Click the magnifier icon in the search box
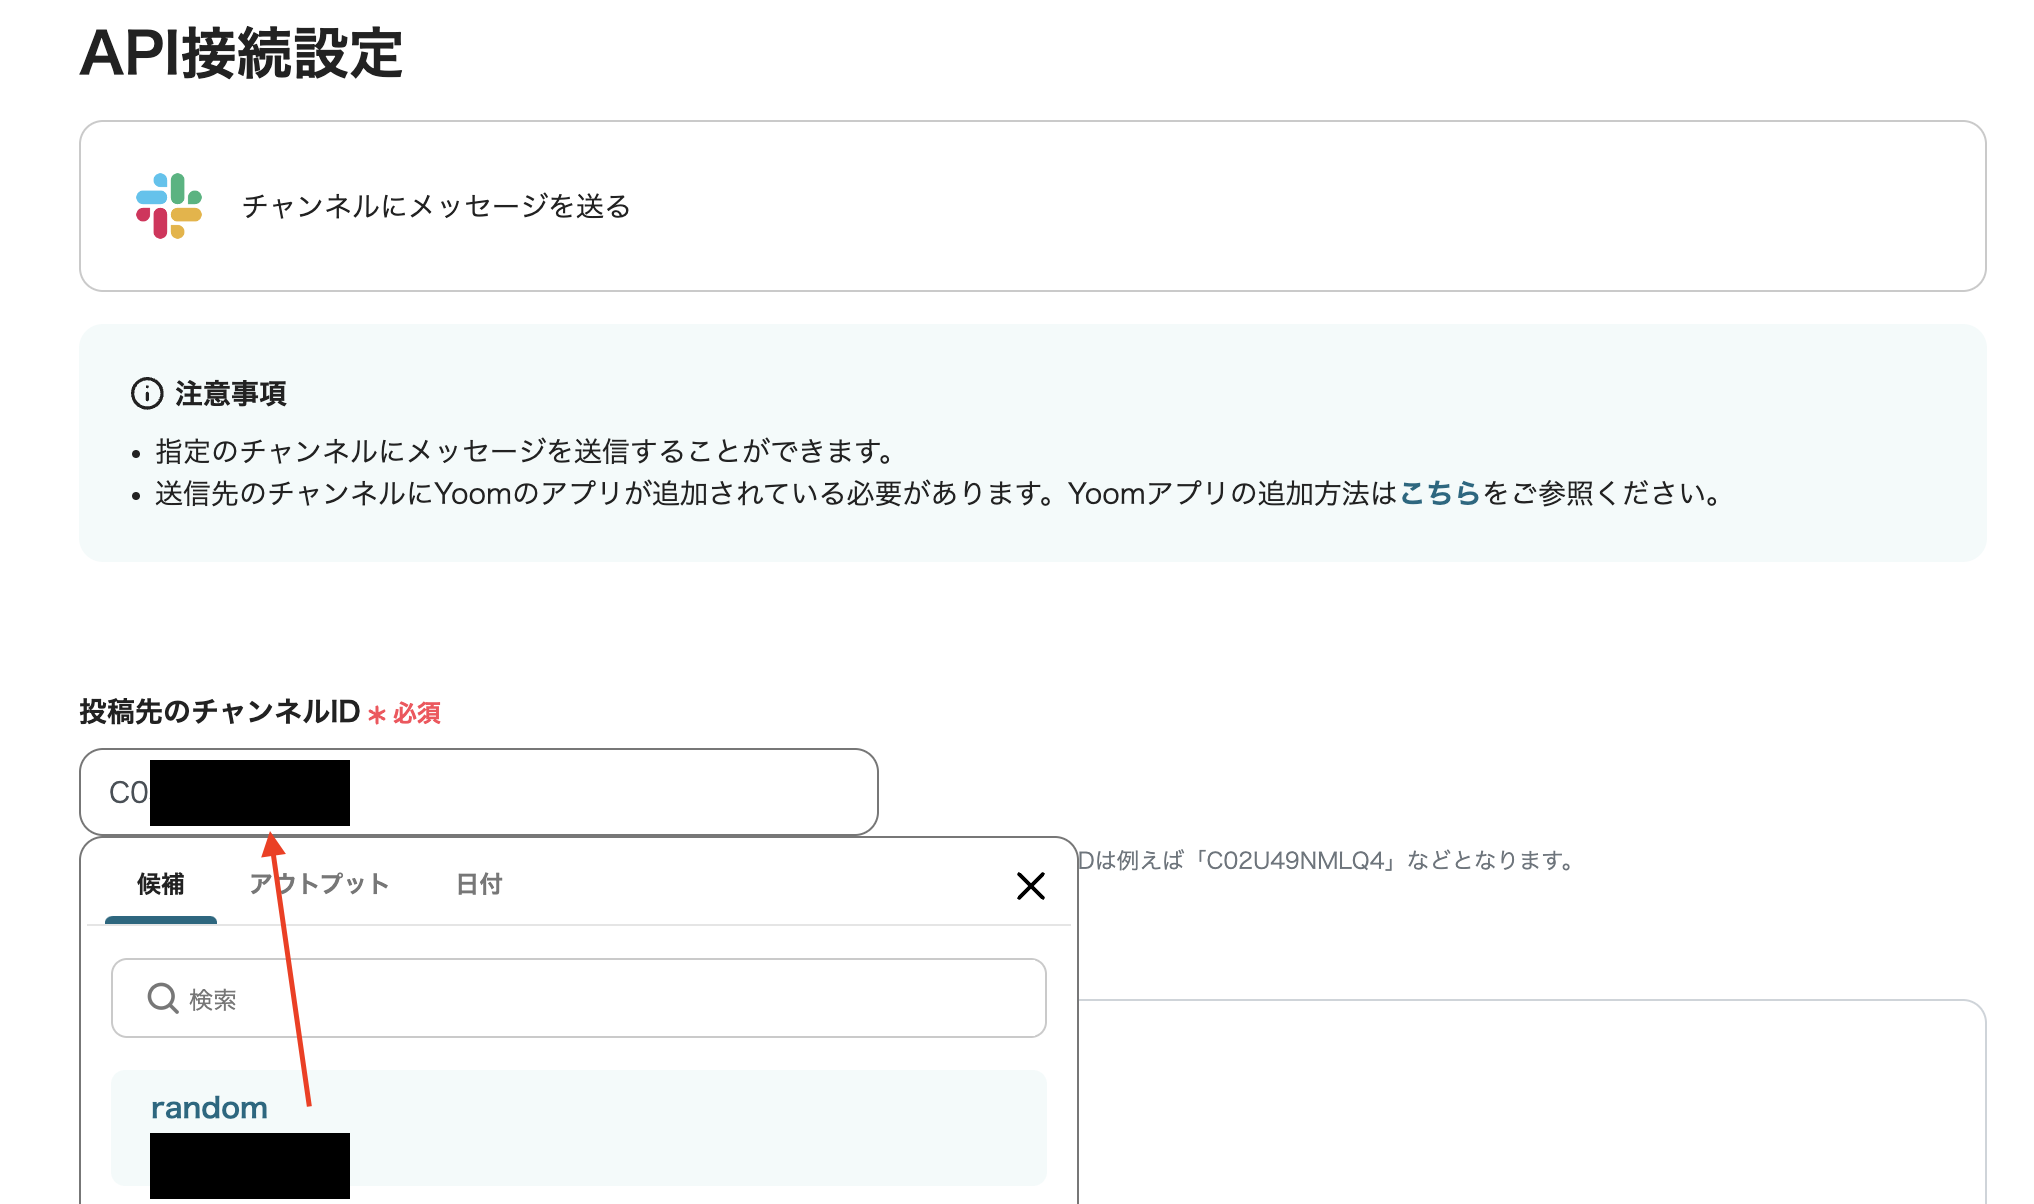Screen dimensions: 2034x1204 [162, 998]
